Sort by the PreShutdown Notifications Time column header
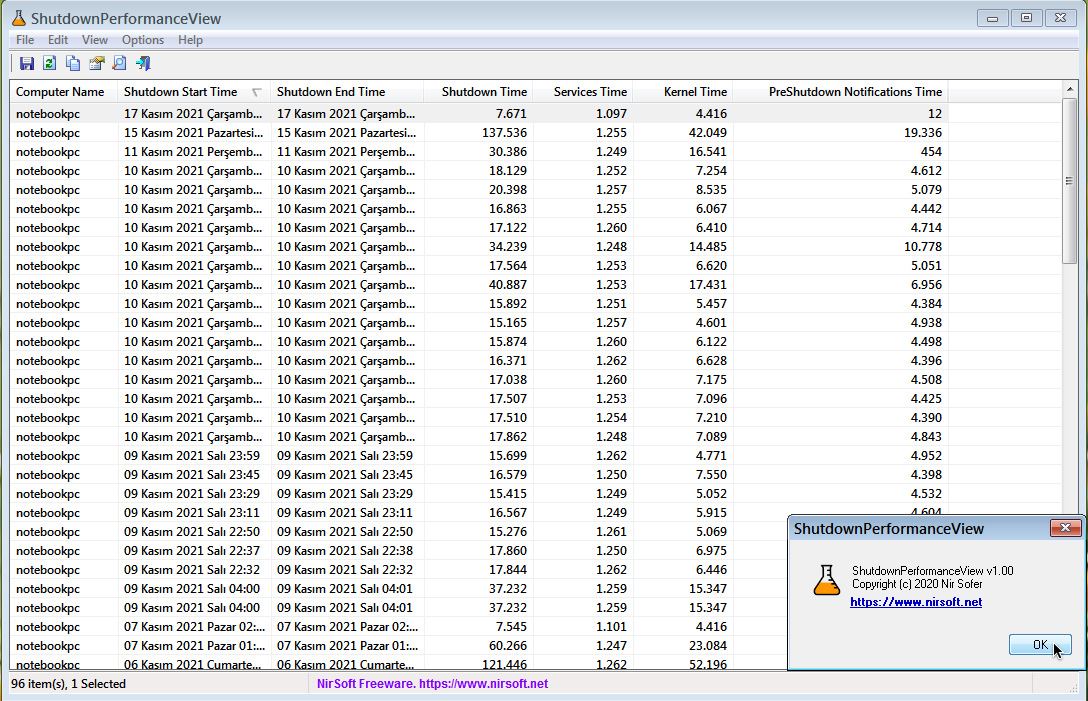 click(840, 92)
